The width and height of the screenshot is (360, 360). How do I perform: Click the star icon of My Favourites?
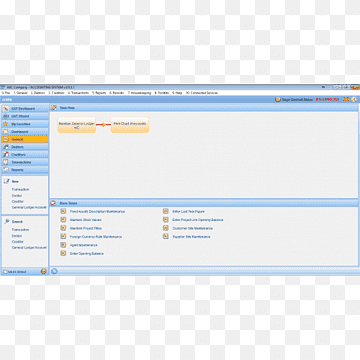click(6, 124)
